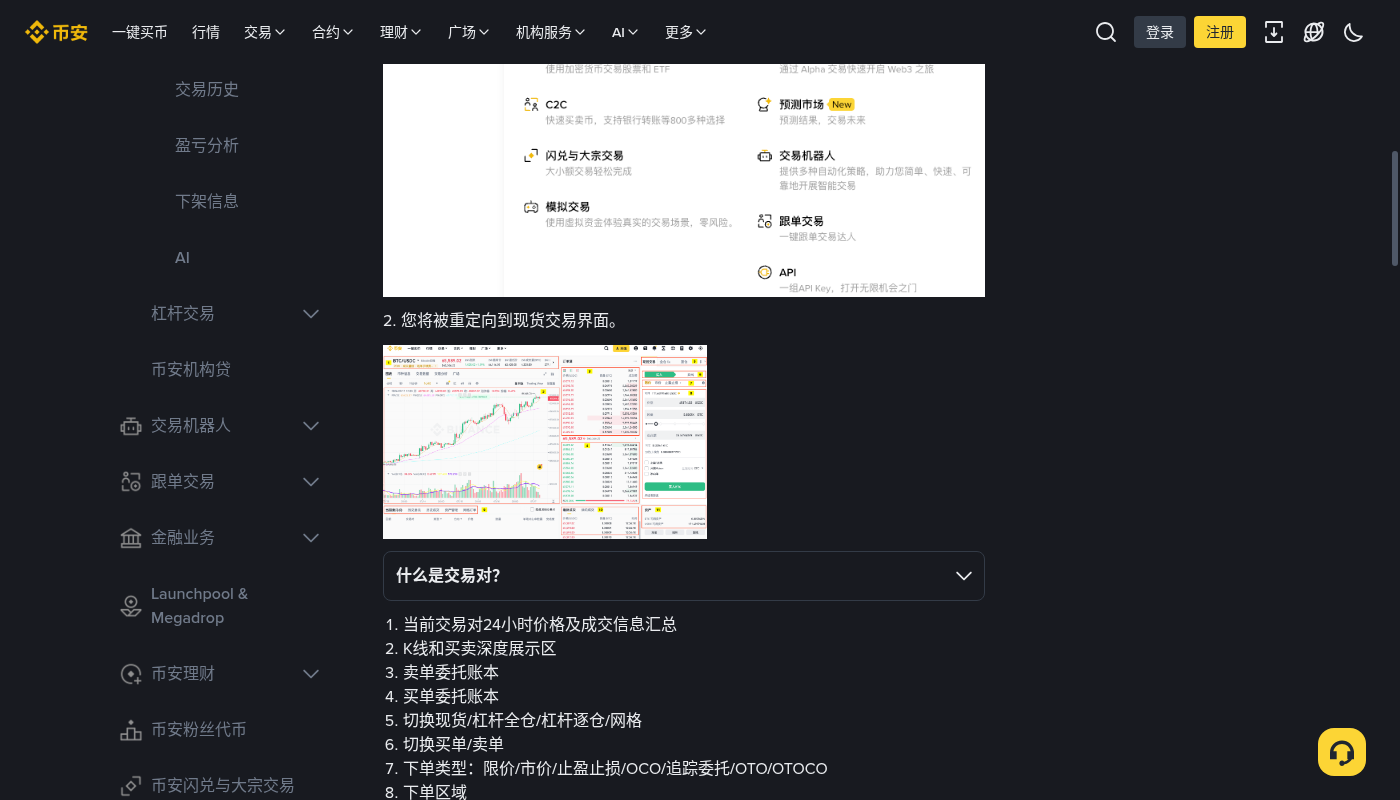Image resolution: width=1400 pixels, height=800 pixels.
Task: Click text 买单委托账本
Action: [x=451, y=697]
